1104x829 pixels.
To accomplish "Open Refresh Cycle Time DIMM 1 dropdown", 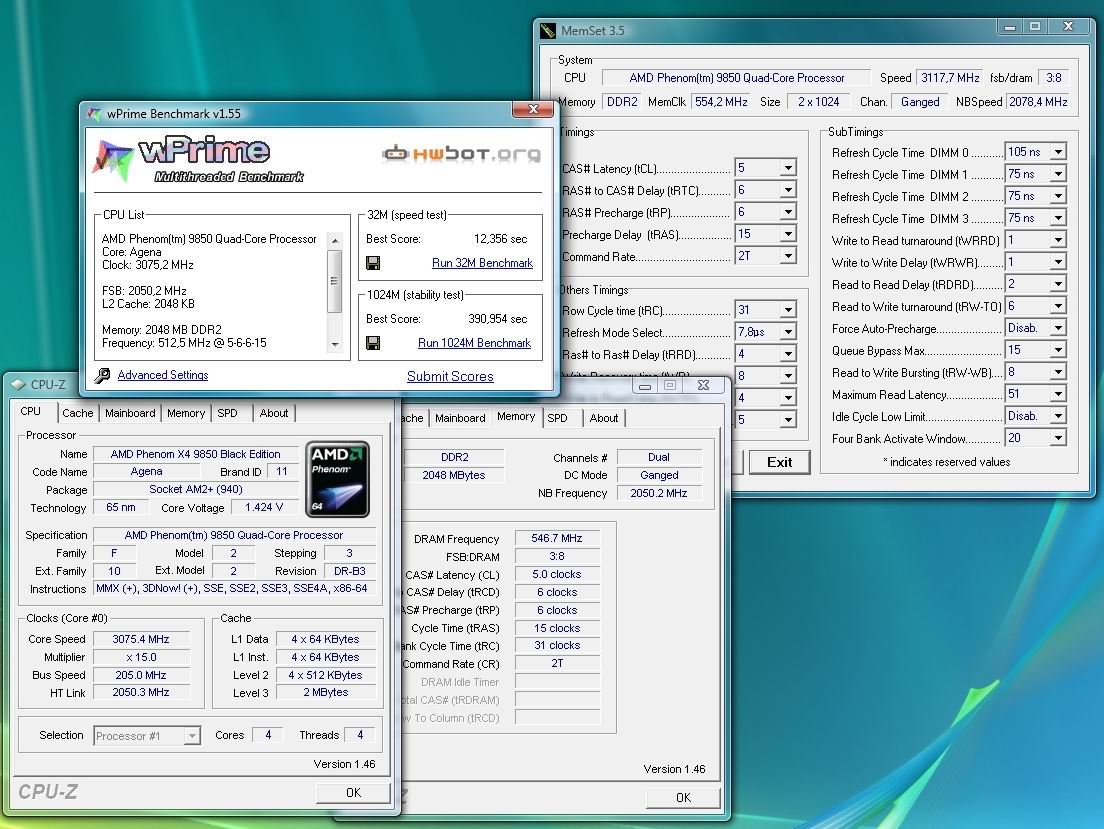I will (1058, 173).
